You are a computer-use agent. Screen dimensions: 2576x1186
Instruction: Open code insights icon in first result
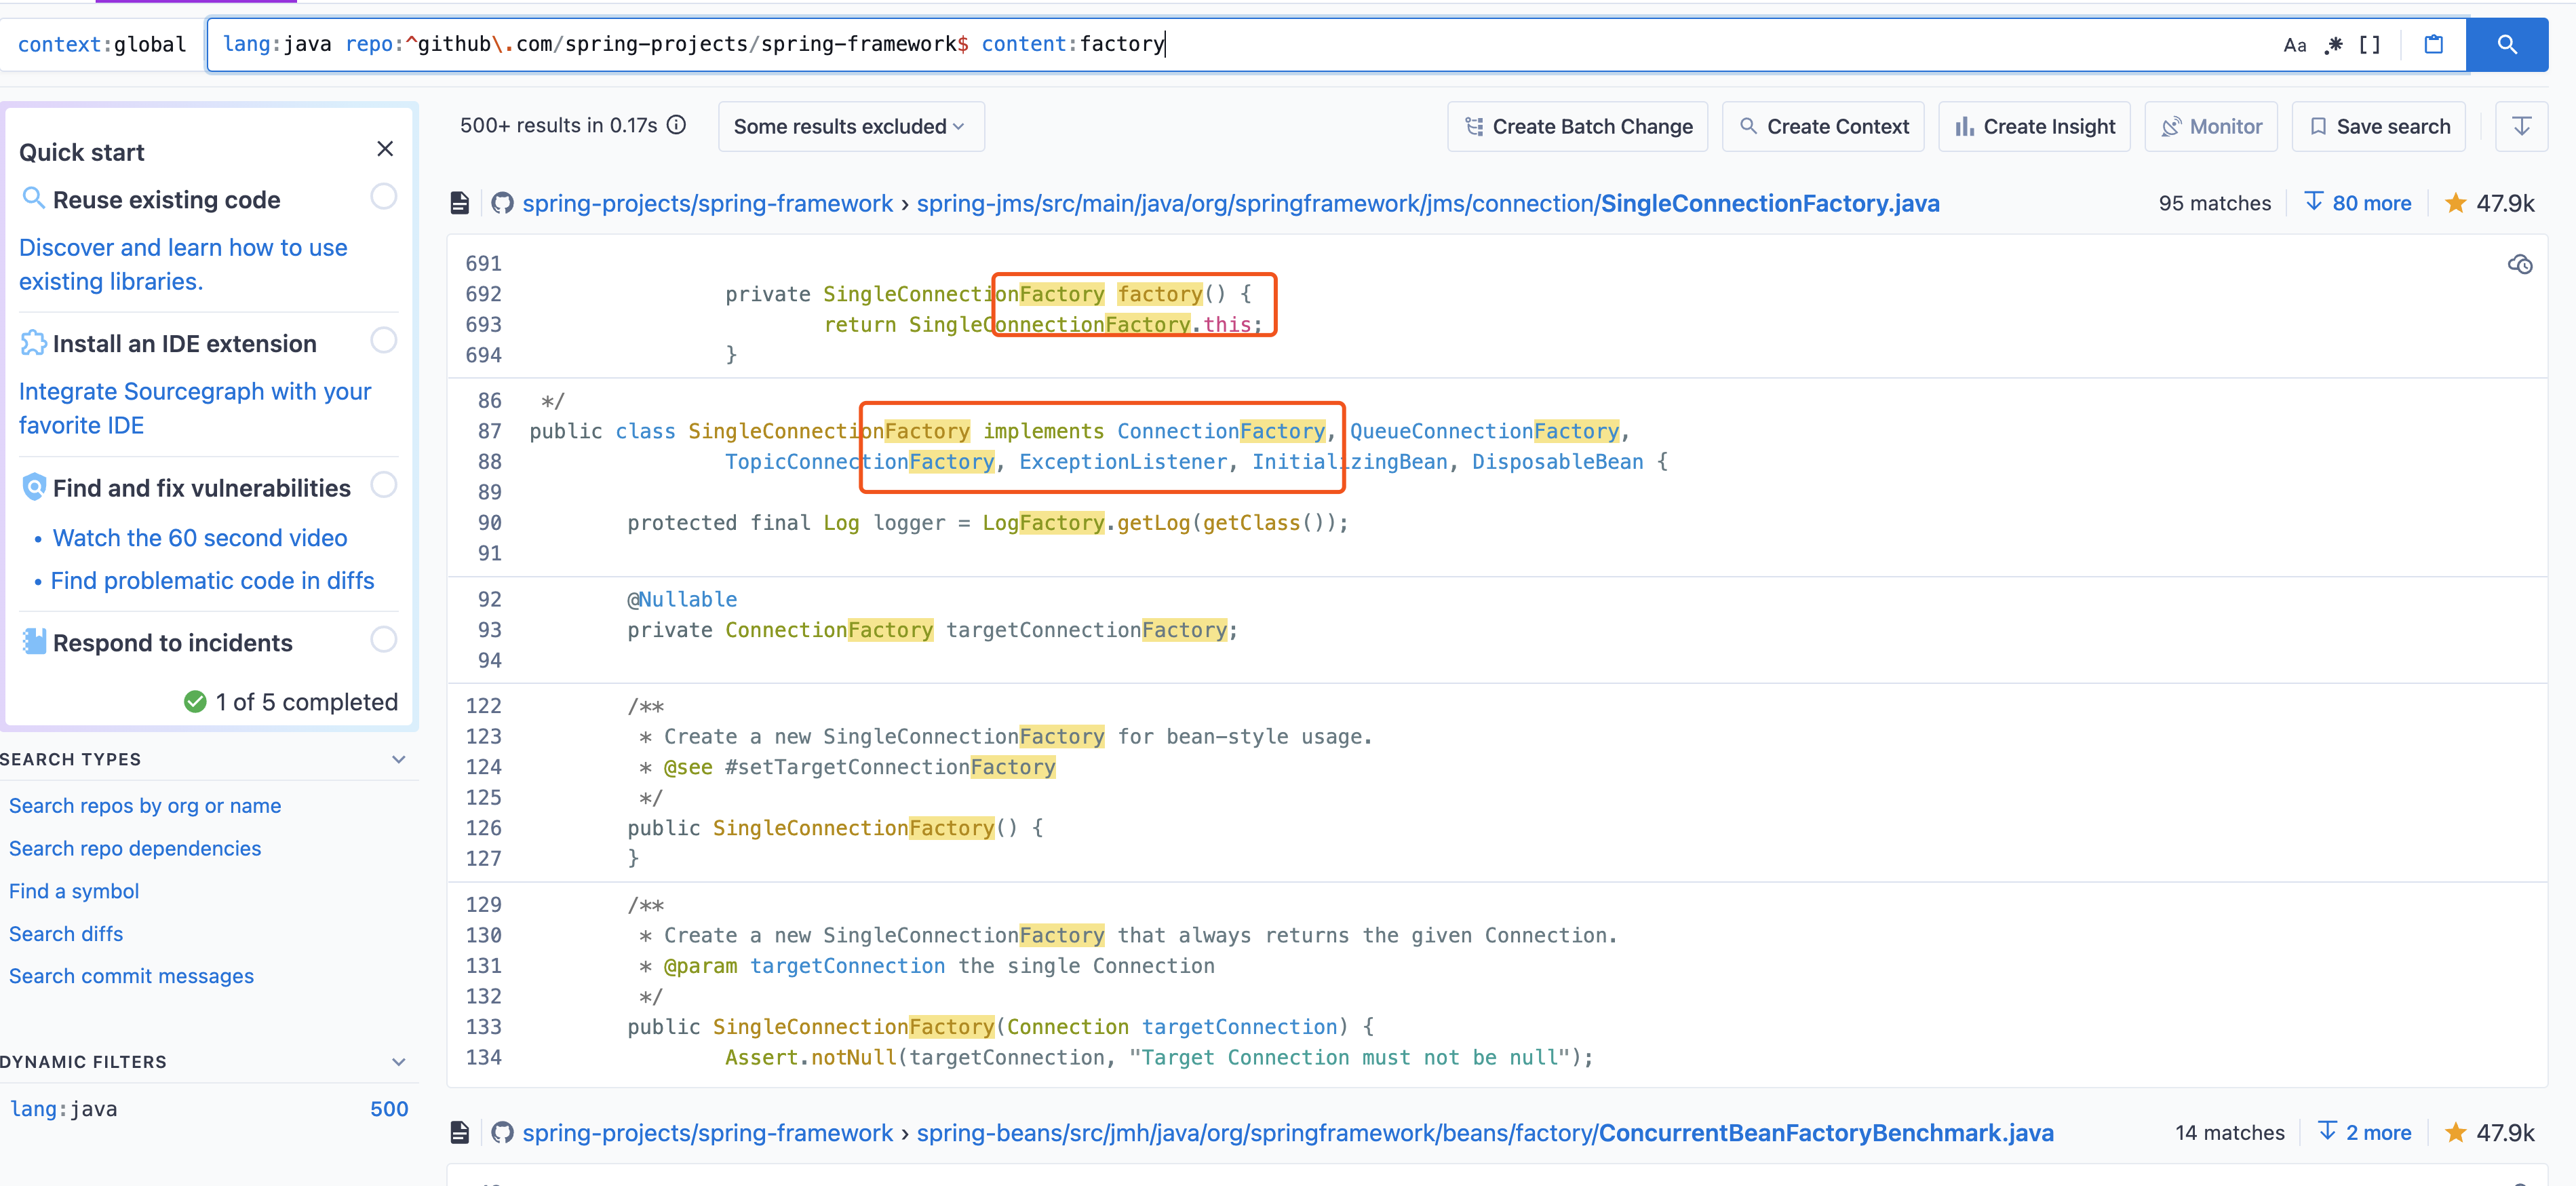click(2520, 264)
